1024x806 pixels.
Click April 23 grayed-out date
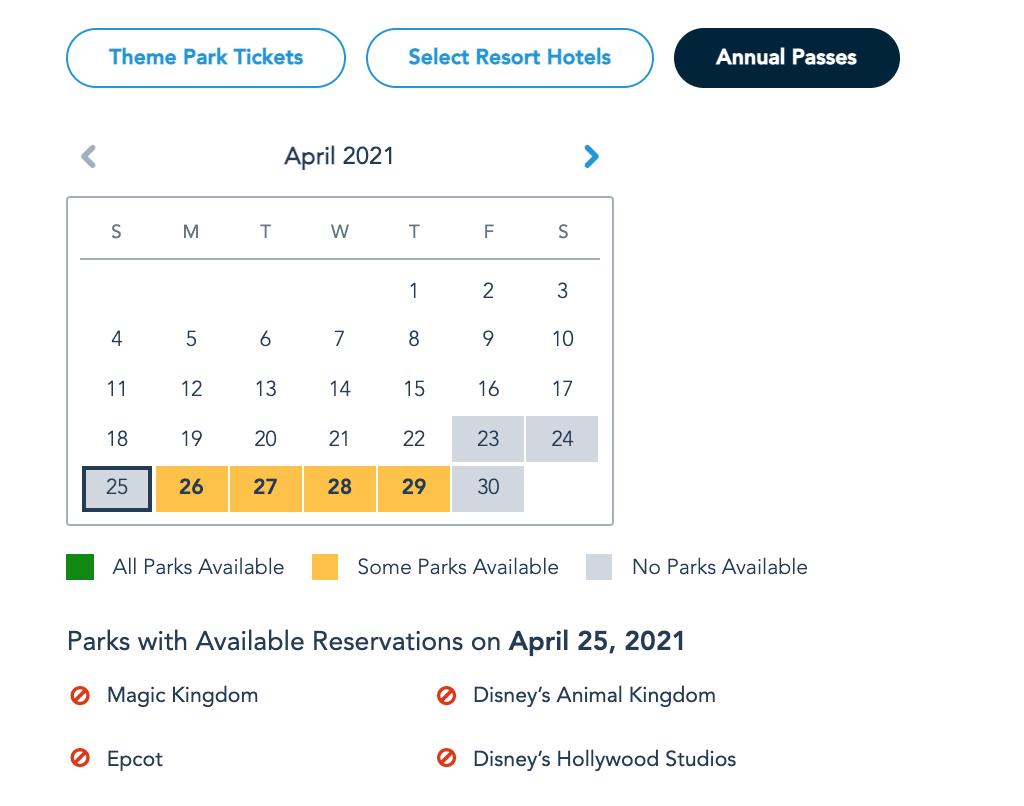coord(488,439)
